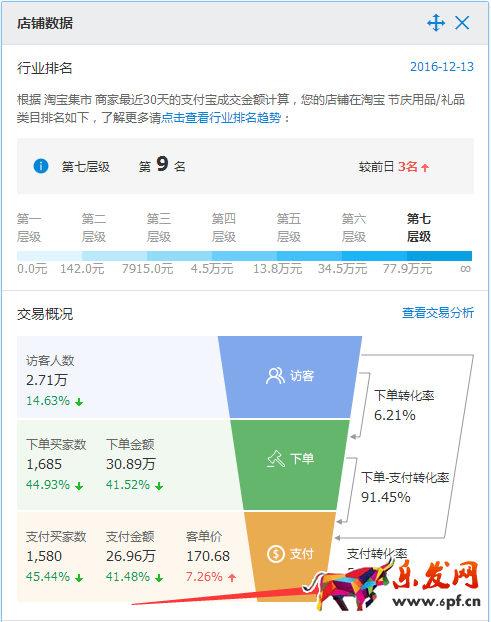Image resolution: width=491 pixels, height=622 pixels.
Task: Click the order gavel icon in the funnel
Action: [276, 459]
